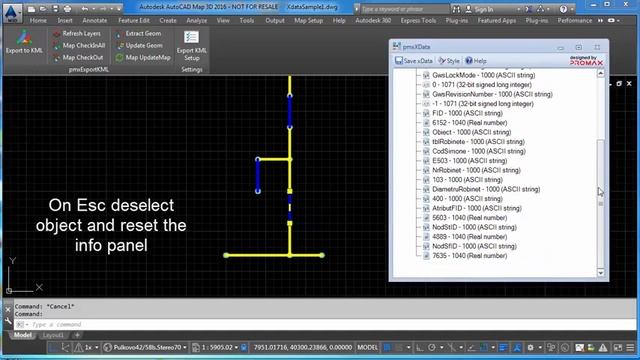Toggle lineweight display in status bar
640x360 pixels.
tap(503, 348)
